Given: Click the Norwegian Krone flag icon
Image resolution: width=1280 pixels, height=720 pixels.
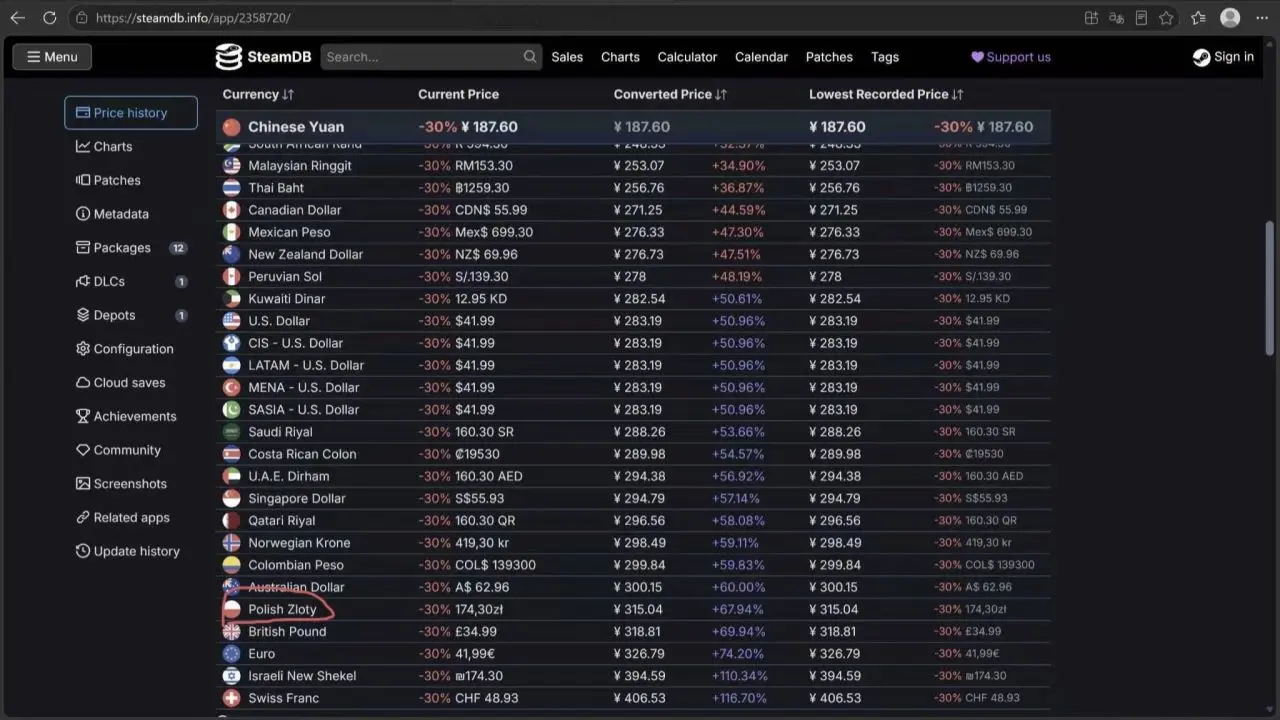Looking at the screenshot, I should [x=231, y=543].
